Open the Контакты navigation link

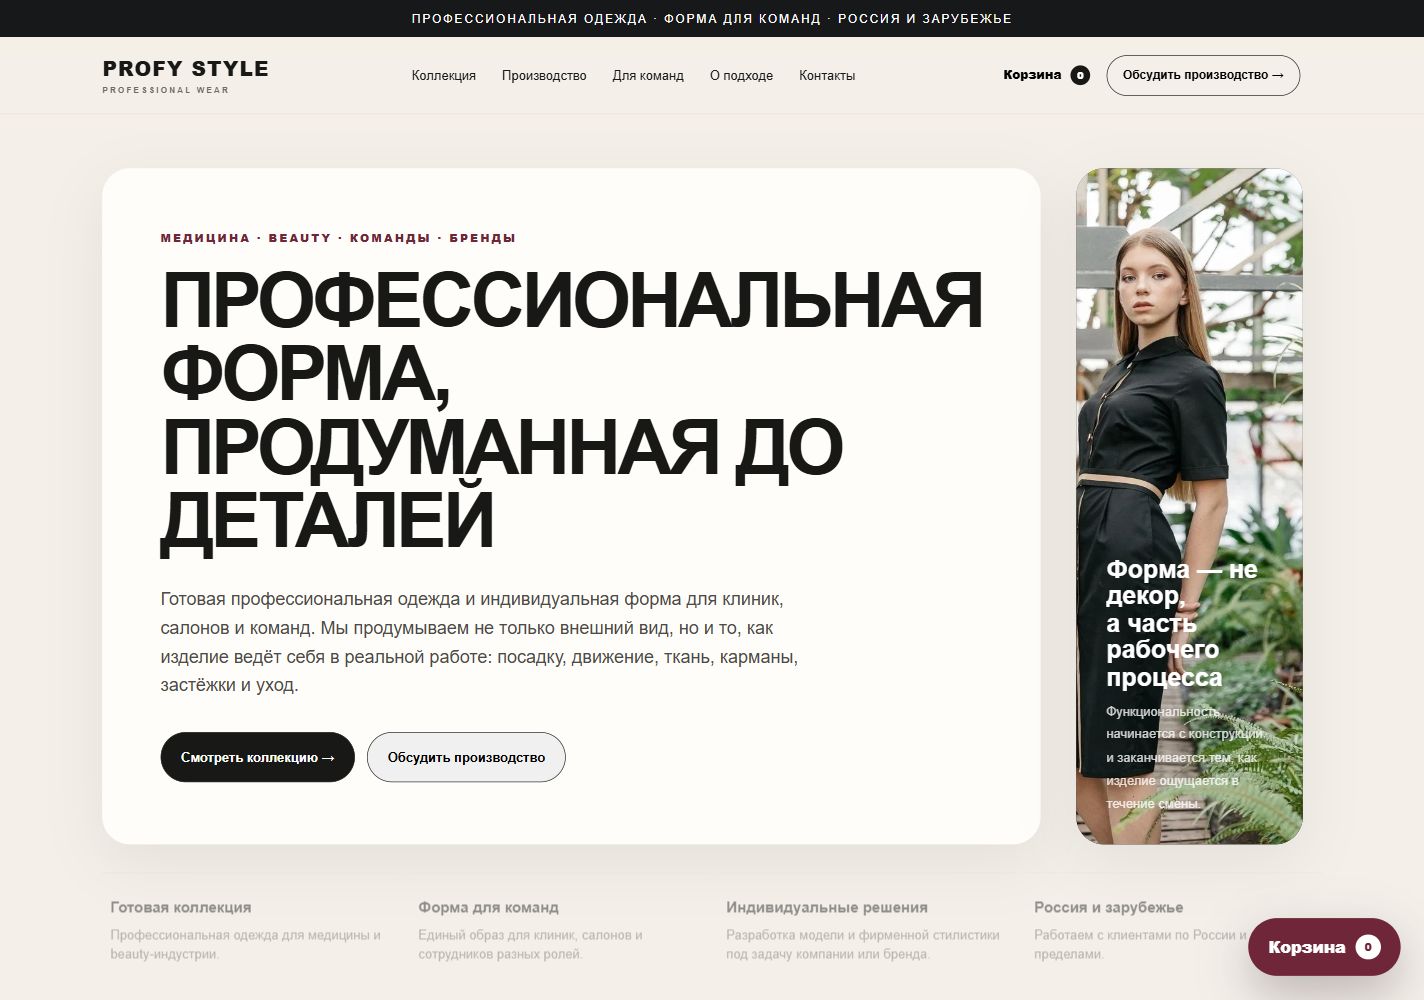click(827, 75)
